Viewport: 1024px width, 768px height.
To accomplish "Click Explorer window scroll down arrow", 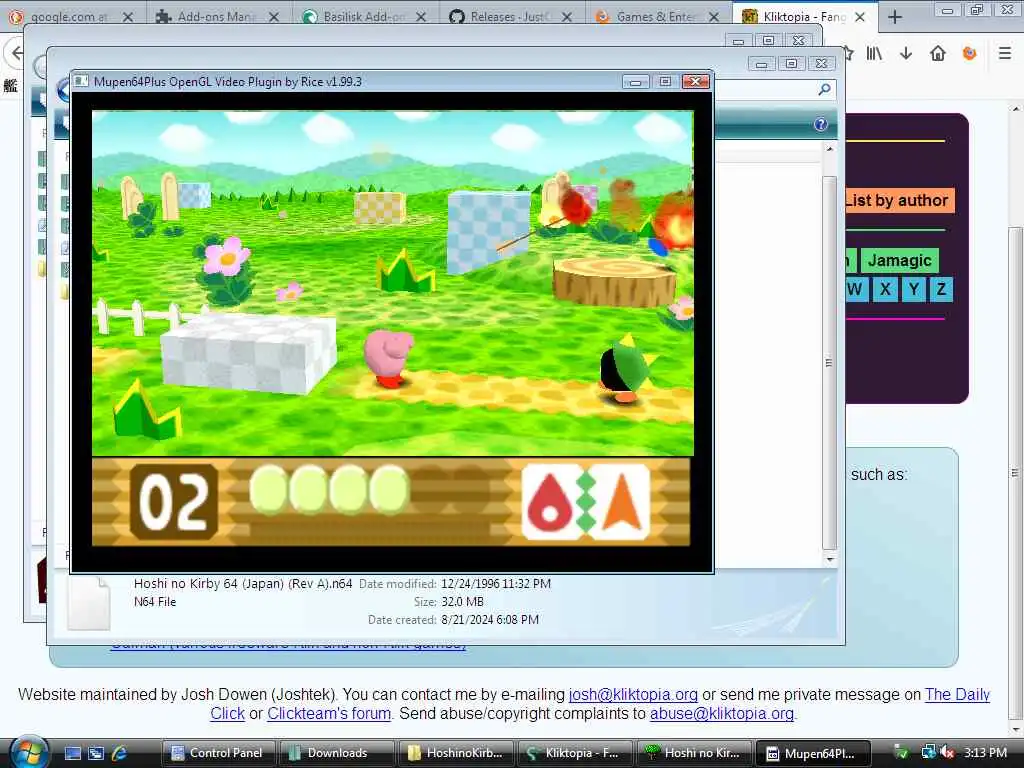I will pyautogui.click(x=829, y=559).
